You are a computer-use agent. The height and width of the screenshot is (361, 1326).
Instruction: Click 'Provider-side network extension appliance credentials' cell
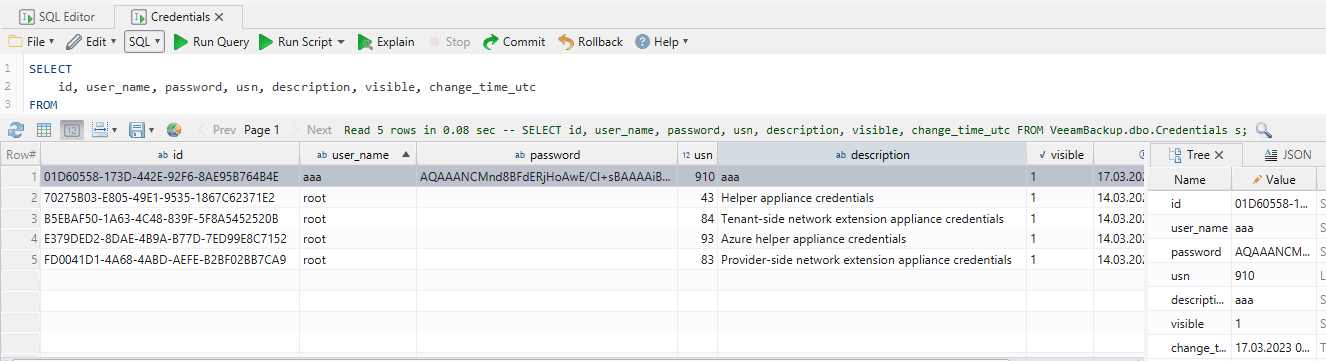coord(872,260)
